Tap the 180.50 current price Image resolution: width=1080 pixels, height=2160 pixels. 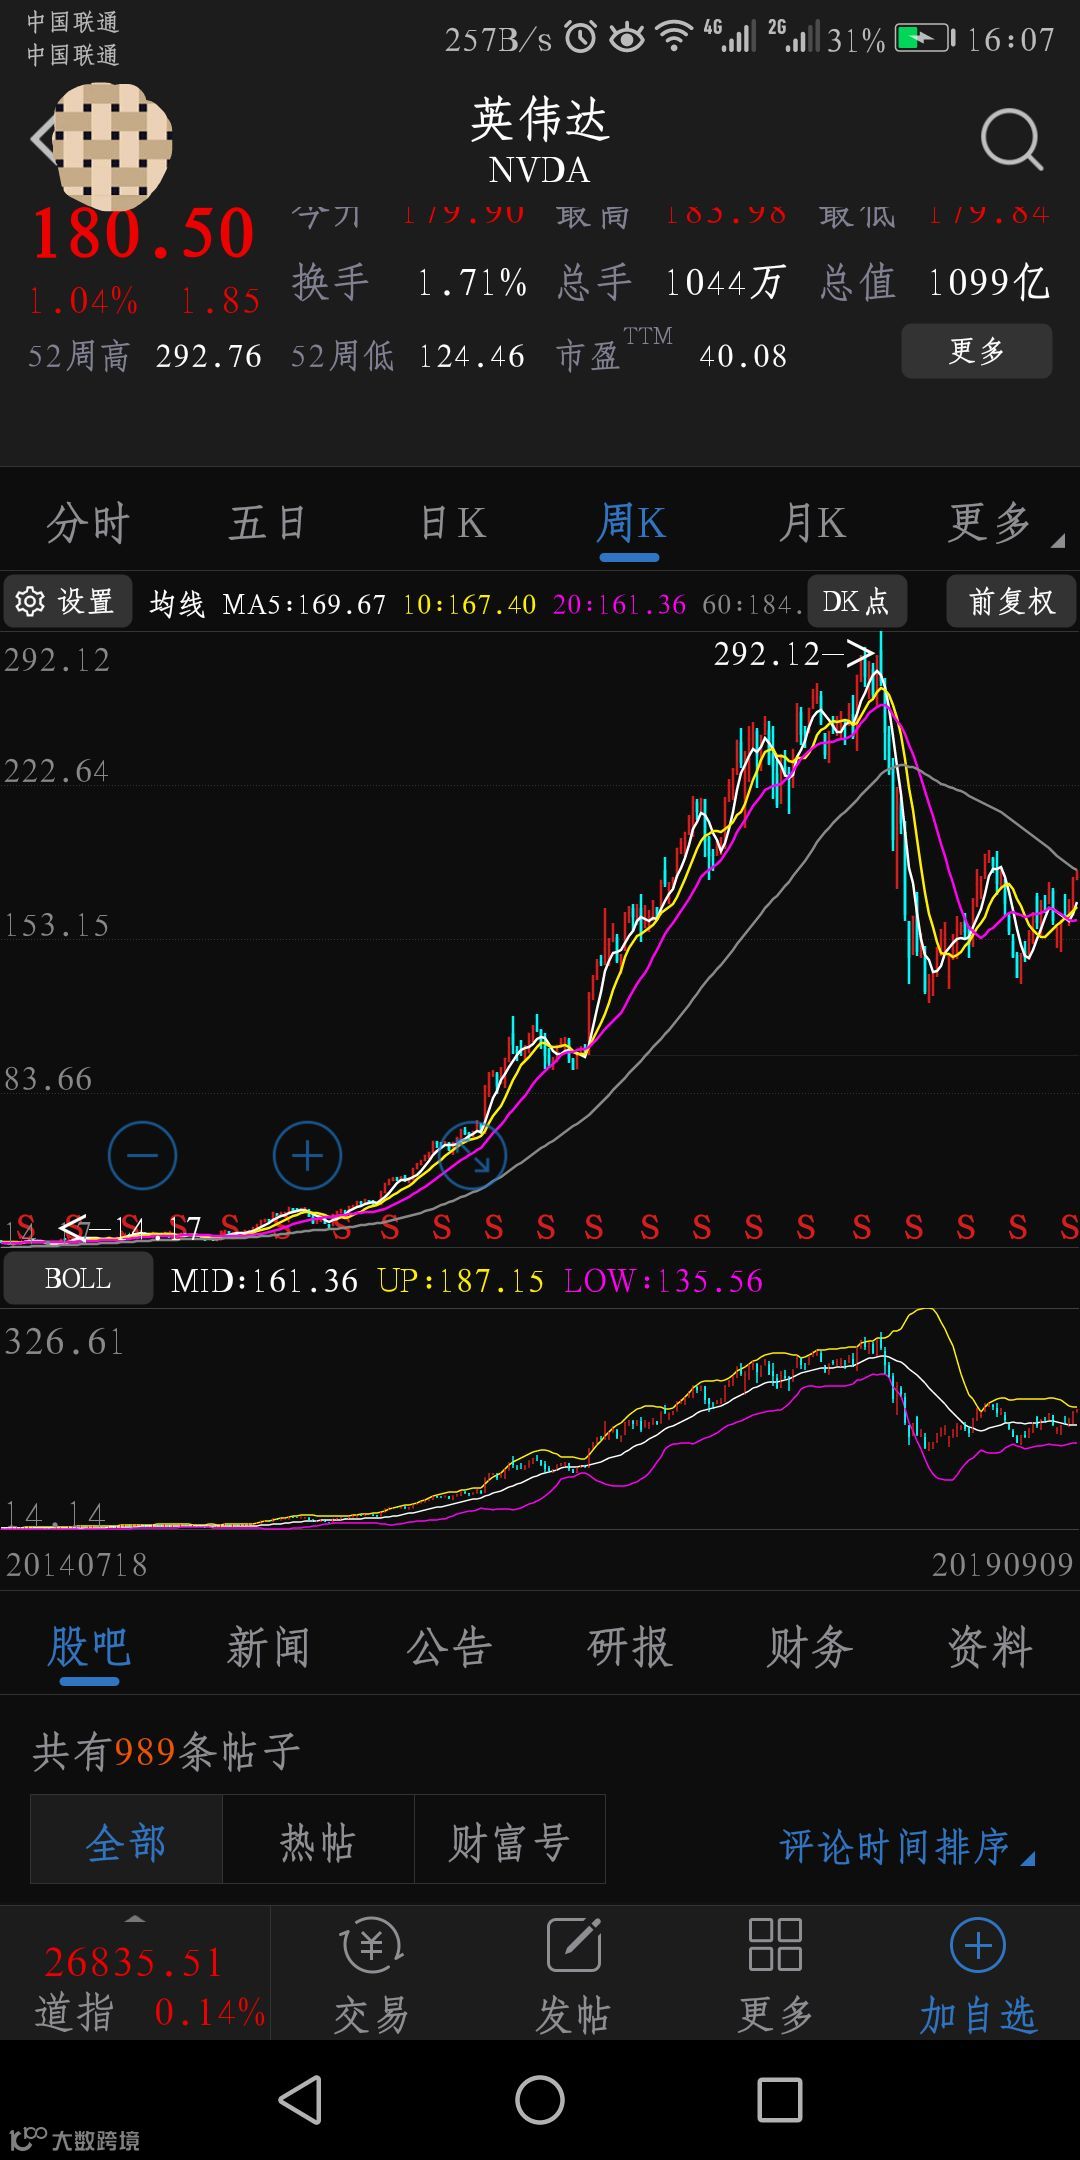pos(144,234)
